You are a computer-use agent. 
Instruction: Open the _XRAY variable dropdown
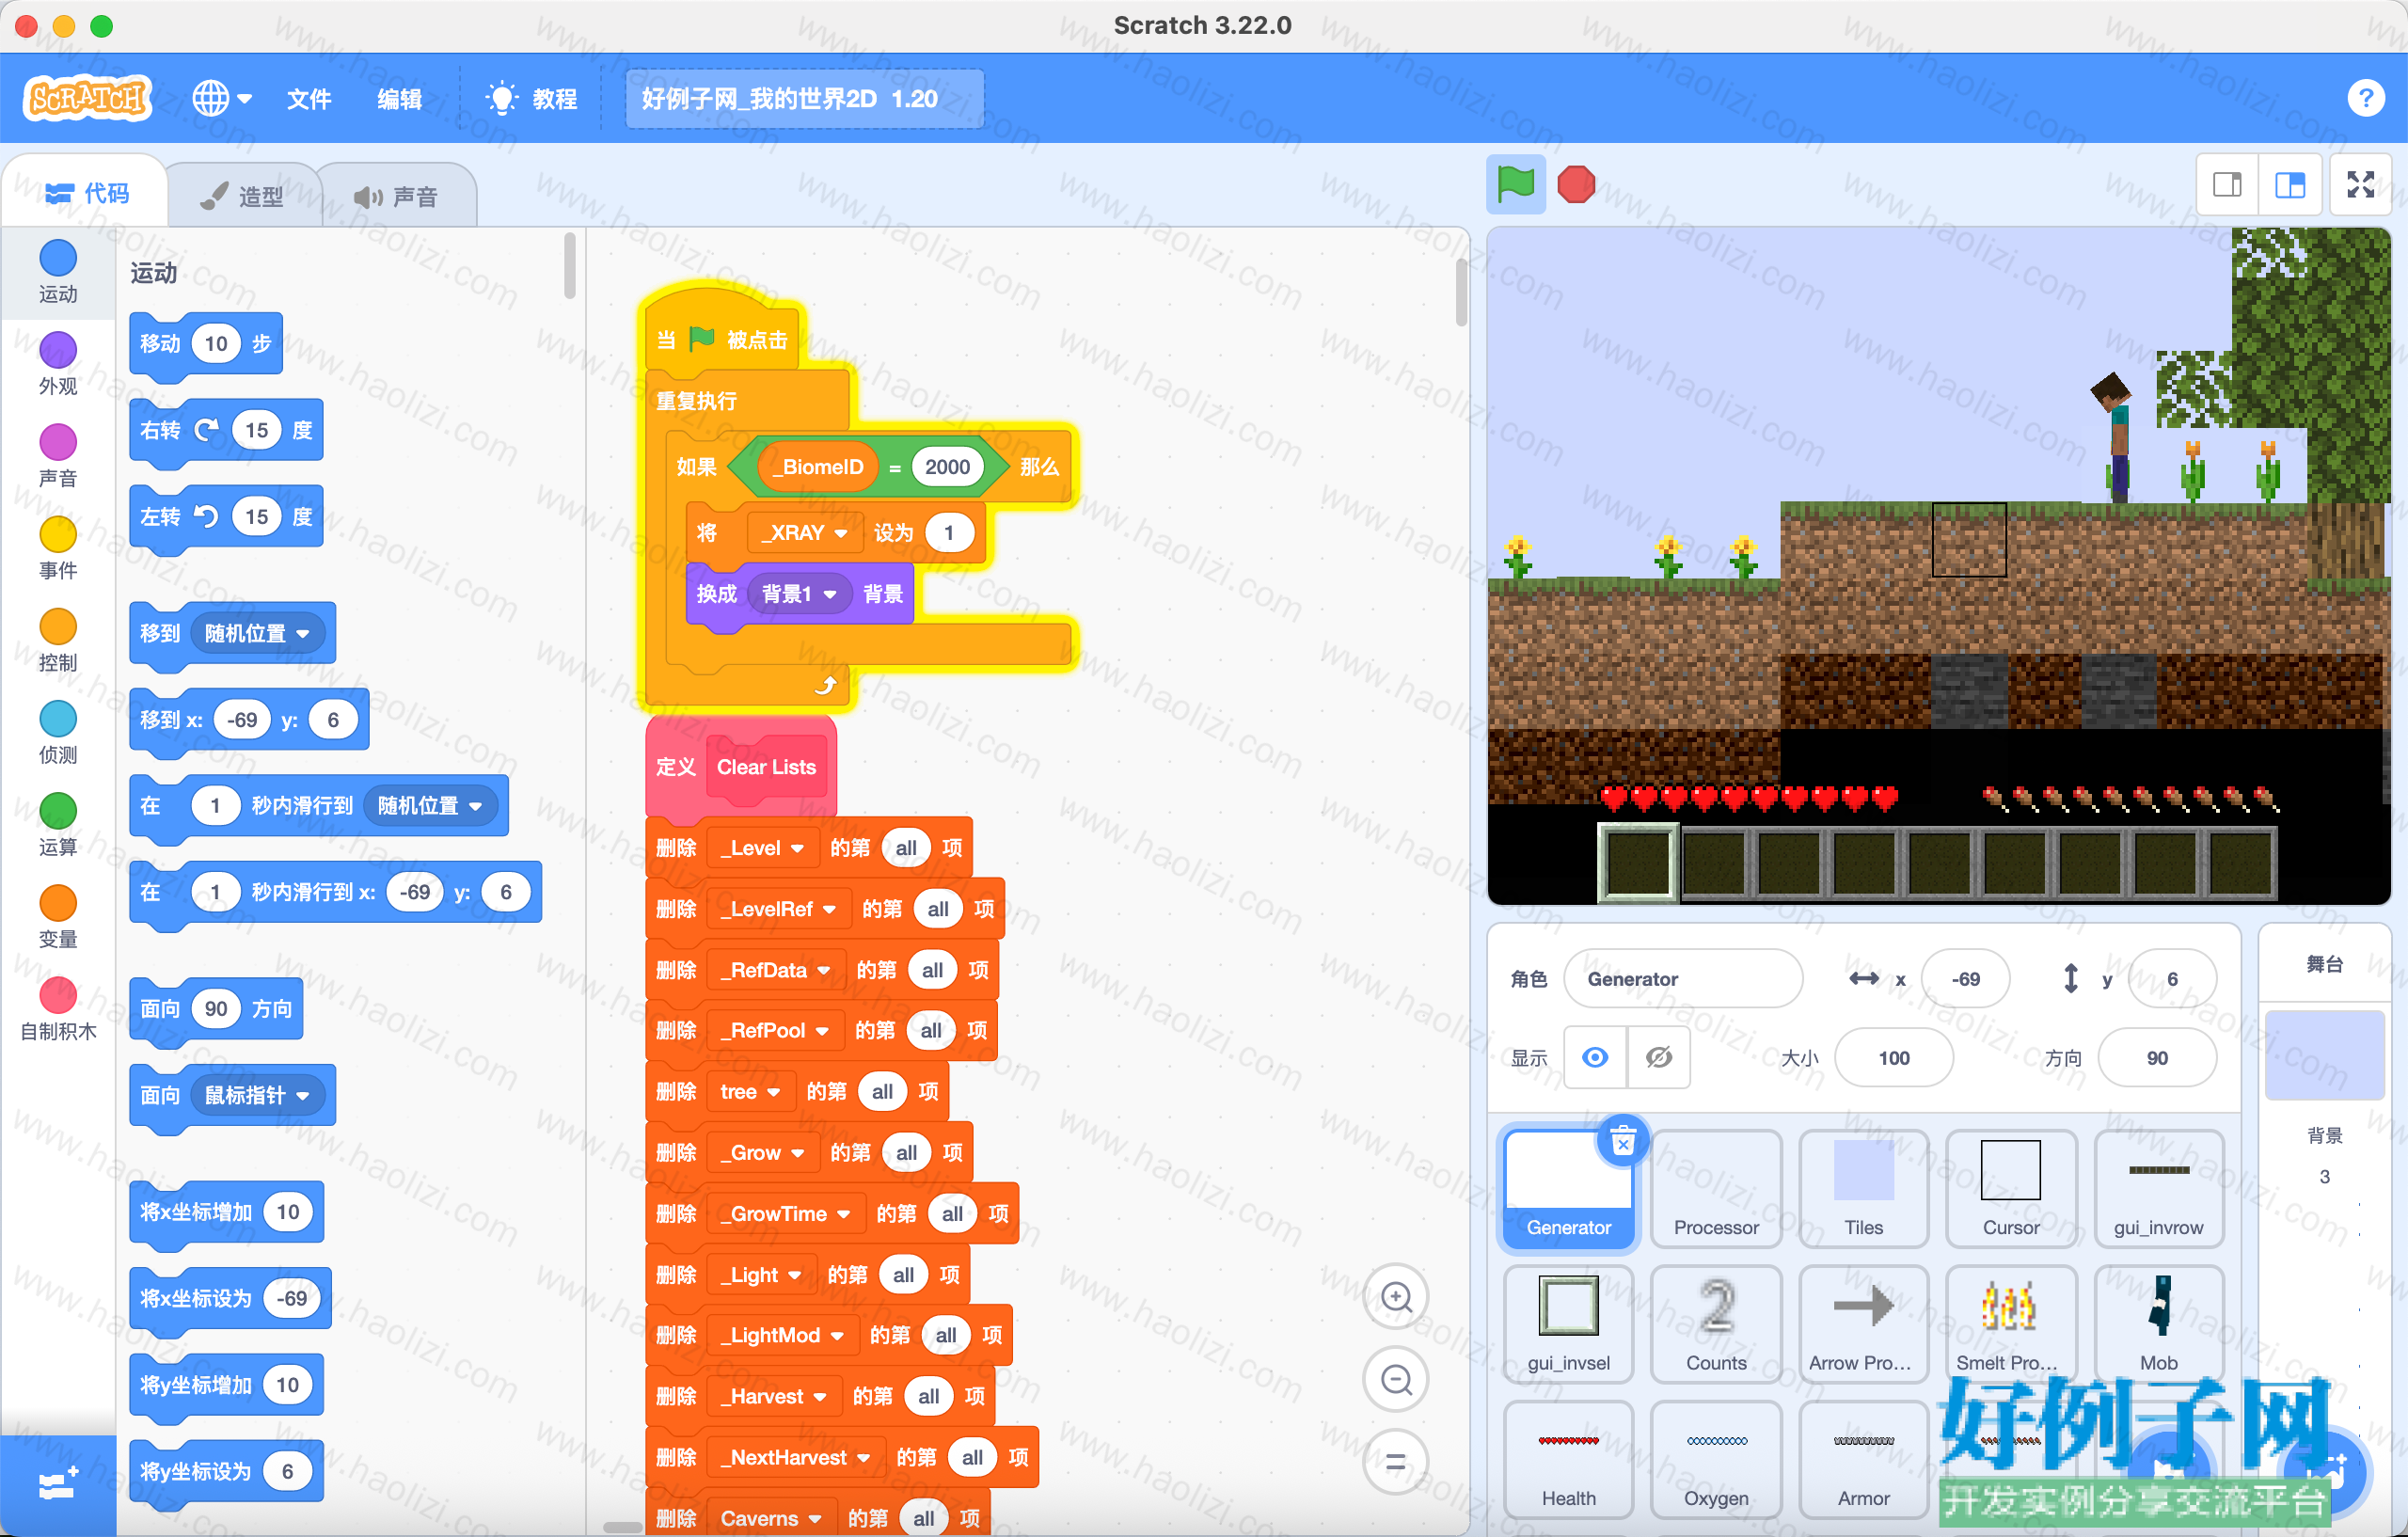(x=804, y=533)
